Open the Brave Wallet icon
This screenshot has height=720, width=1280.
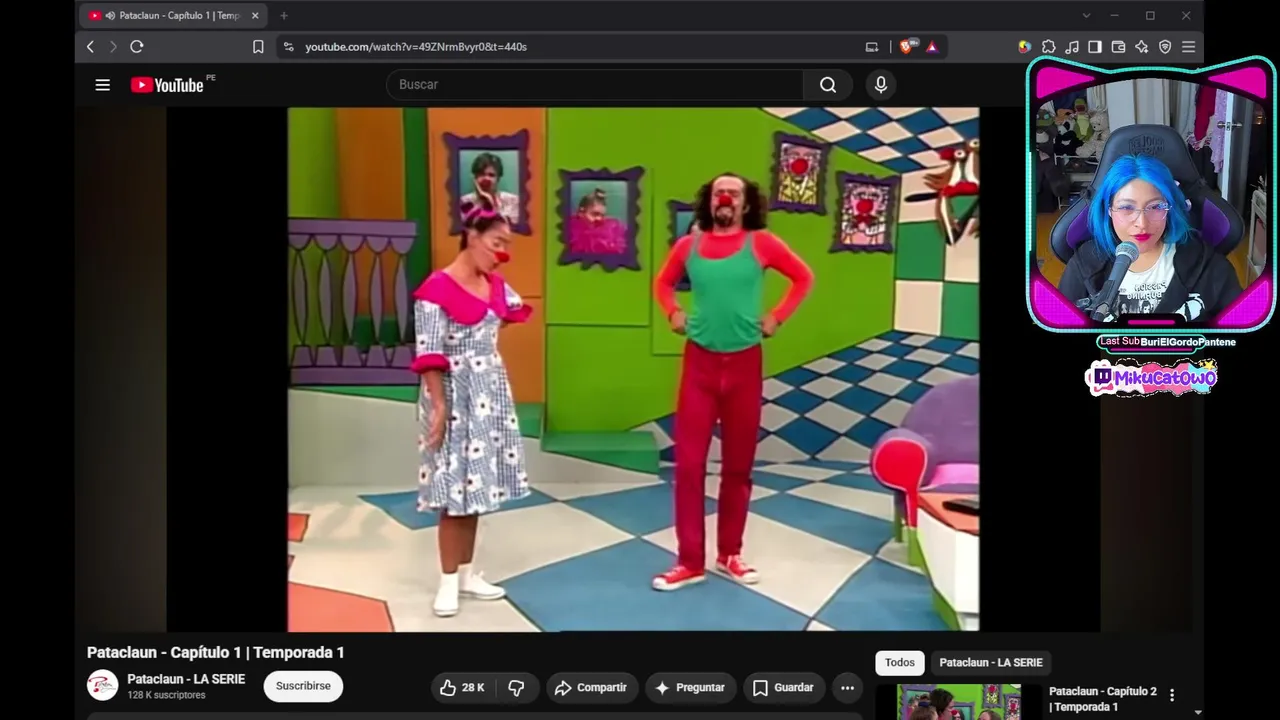tap(1118, 47)
